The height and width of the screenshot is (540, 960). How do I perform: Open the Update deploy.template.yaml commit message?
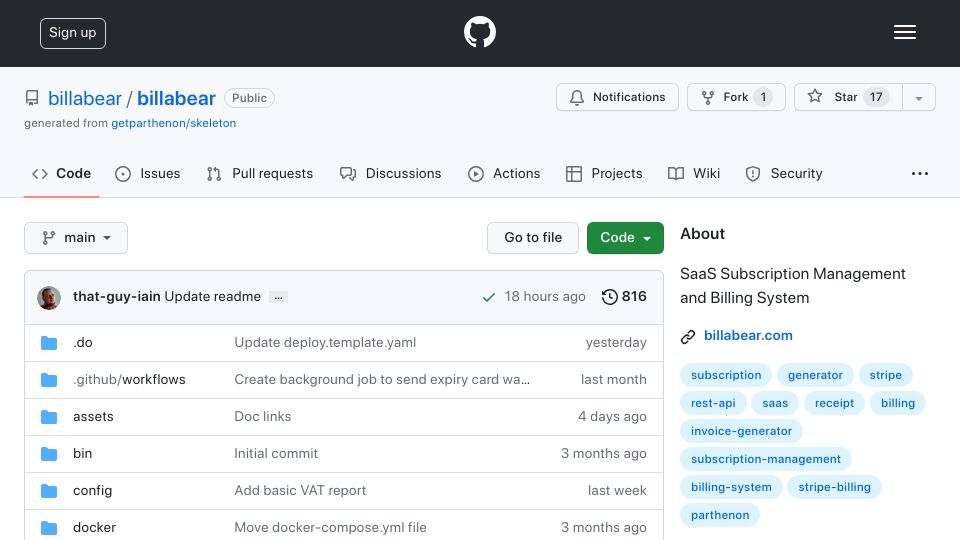pos(325,343)
